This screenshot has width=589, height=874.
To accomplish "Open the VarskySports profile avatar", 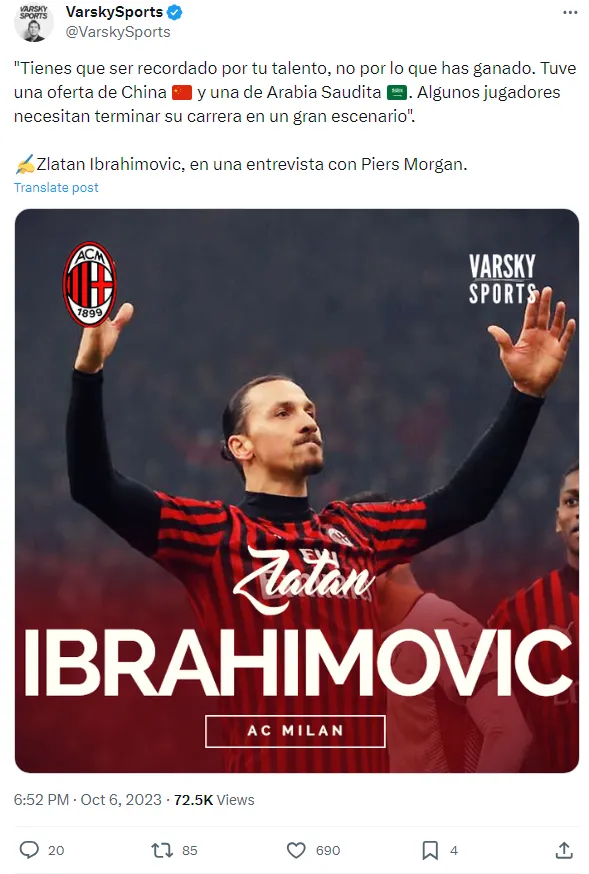I will click(x=33, y=22).
